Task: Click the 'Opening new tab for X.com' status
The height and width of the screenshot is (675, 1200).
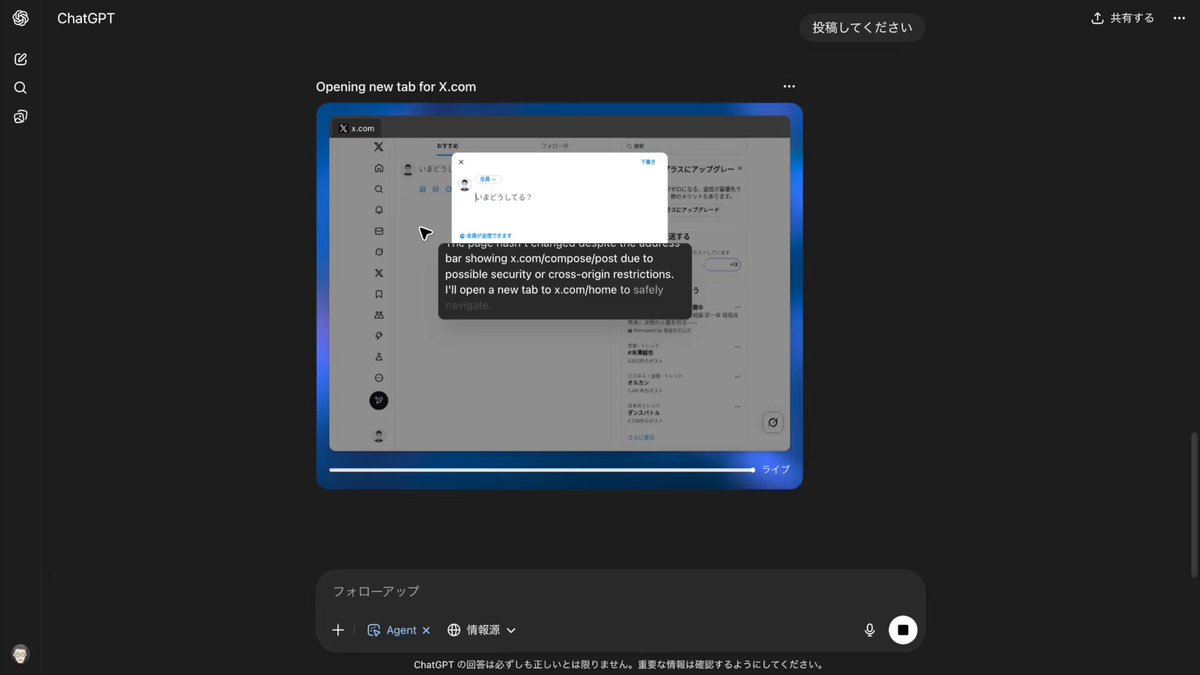Action: [396, 87]
